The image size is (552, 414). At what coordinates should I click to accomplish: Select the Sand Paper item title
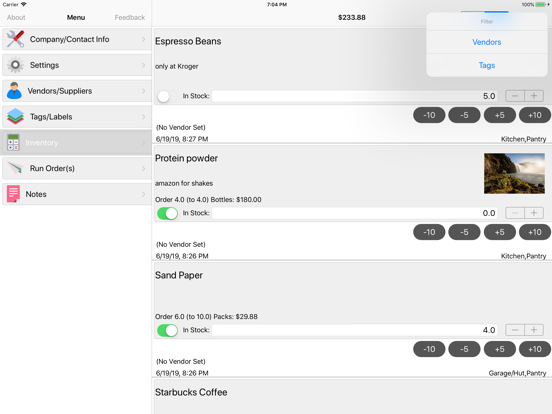click(179, 275)
